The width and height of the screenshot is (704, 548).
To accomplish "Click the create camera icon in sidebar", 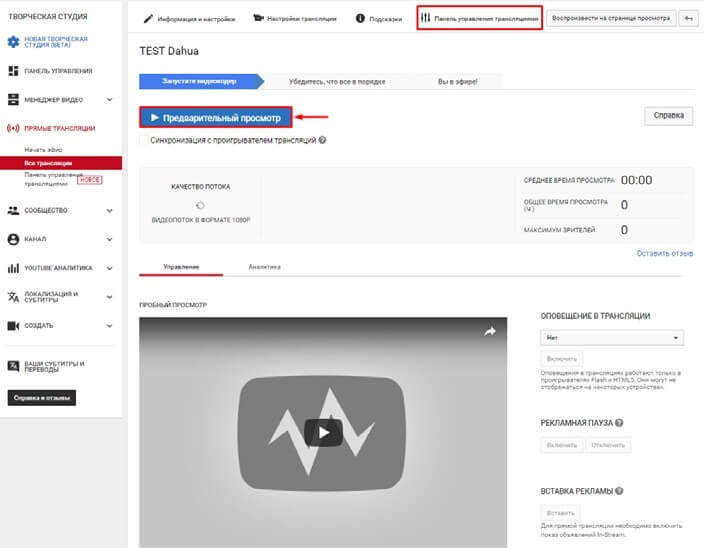I will (x=13, y=326).
